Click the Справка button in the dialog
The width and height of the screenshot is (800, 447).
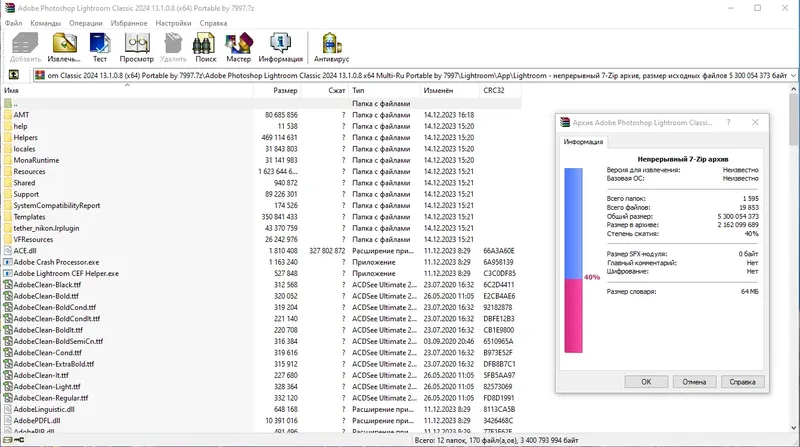point(742,382)
